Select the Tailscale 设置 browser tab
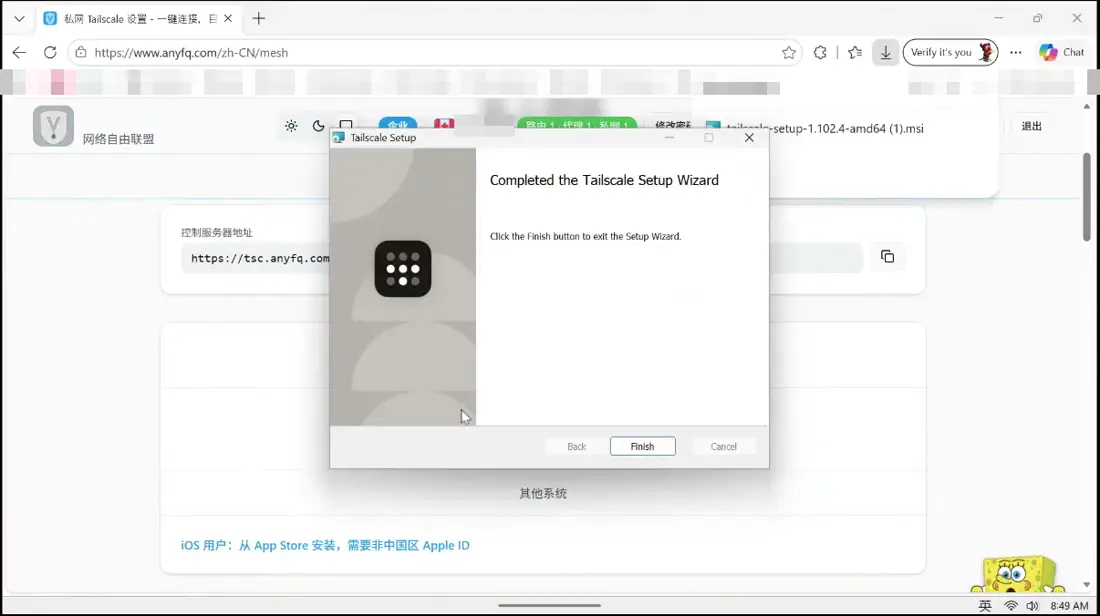The image size is (1100, 616). tap(138, 19)
